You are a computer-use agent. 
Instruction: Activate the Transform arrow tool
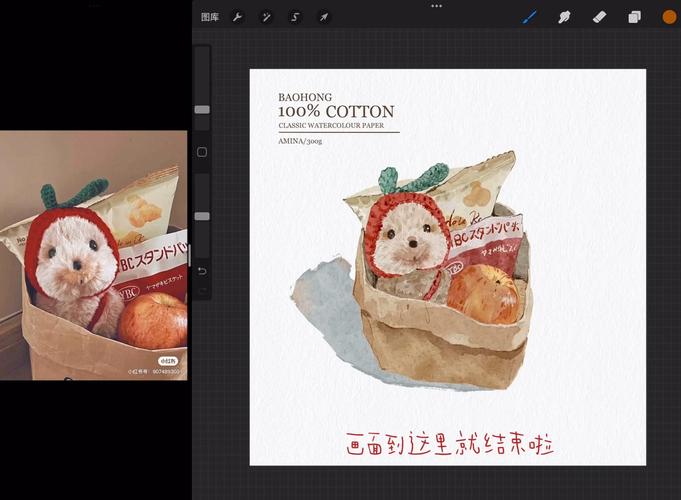coord(324,17)
